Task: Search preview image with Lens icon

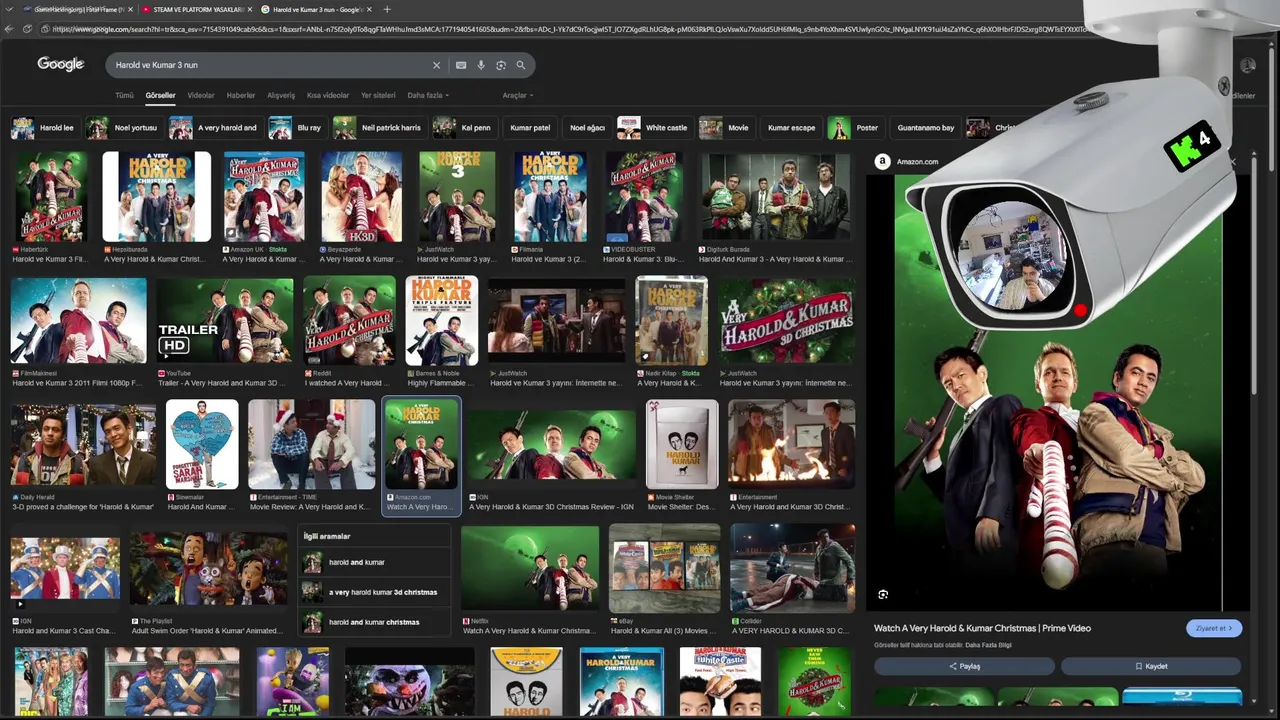Action: pos(883,594)
